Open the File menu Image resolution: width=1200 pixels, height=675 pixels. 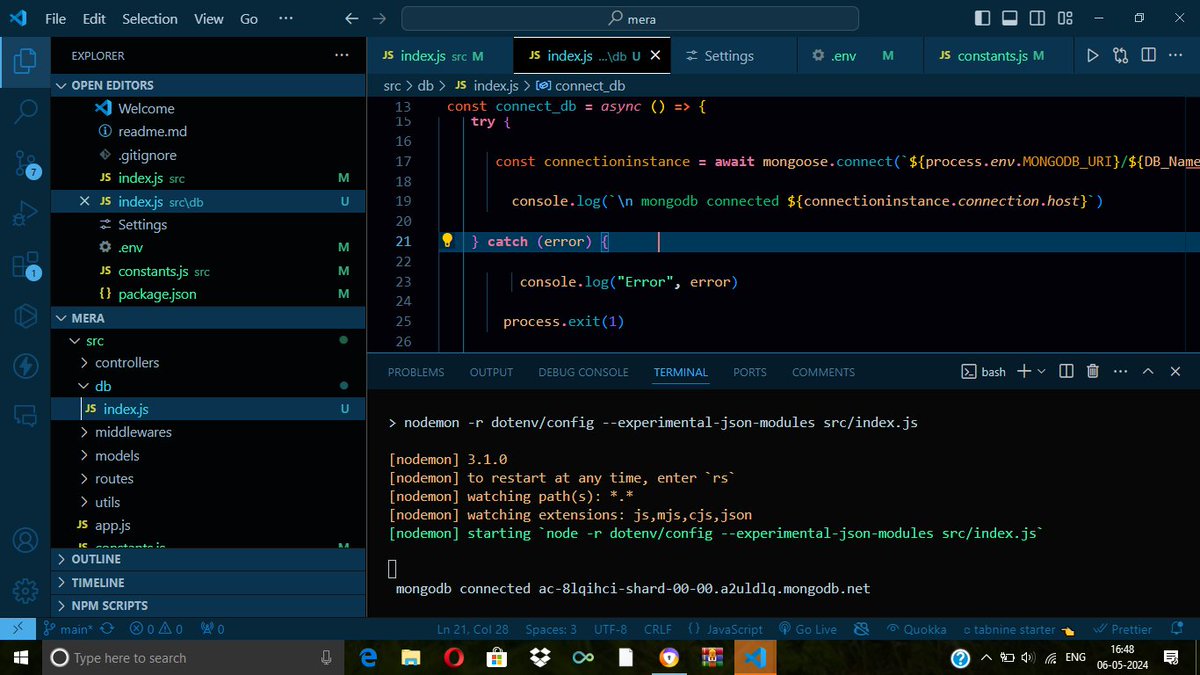point(56,18)
